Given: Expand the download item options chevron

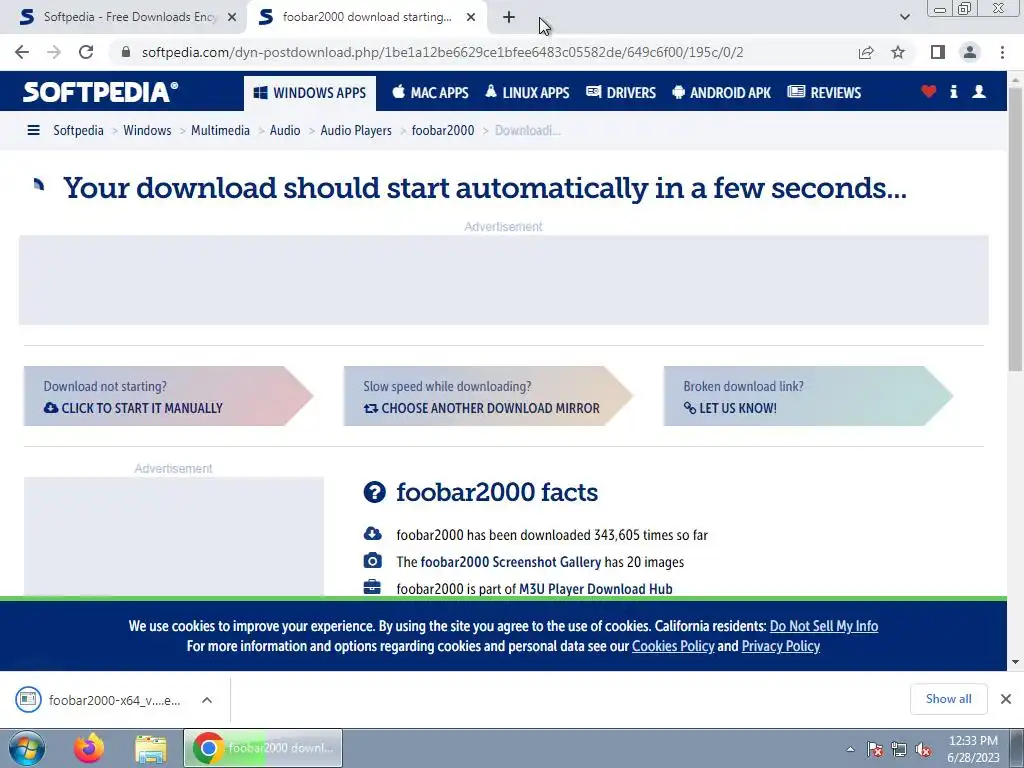Looking at the screenshot, I should click(207, 700).
